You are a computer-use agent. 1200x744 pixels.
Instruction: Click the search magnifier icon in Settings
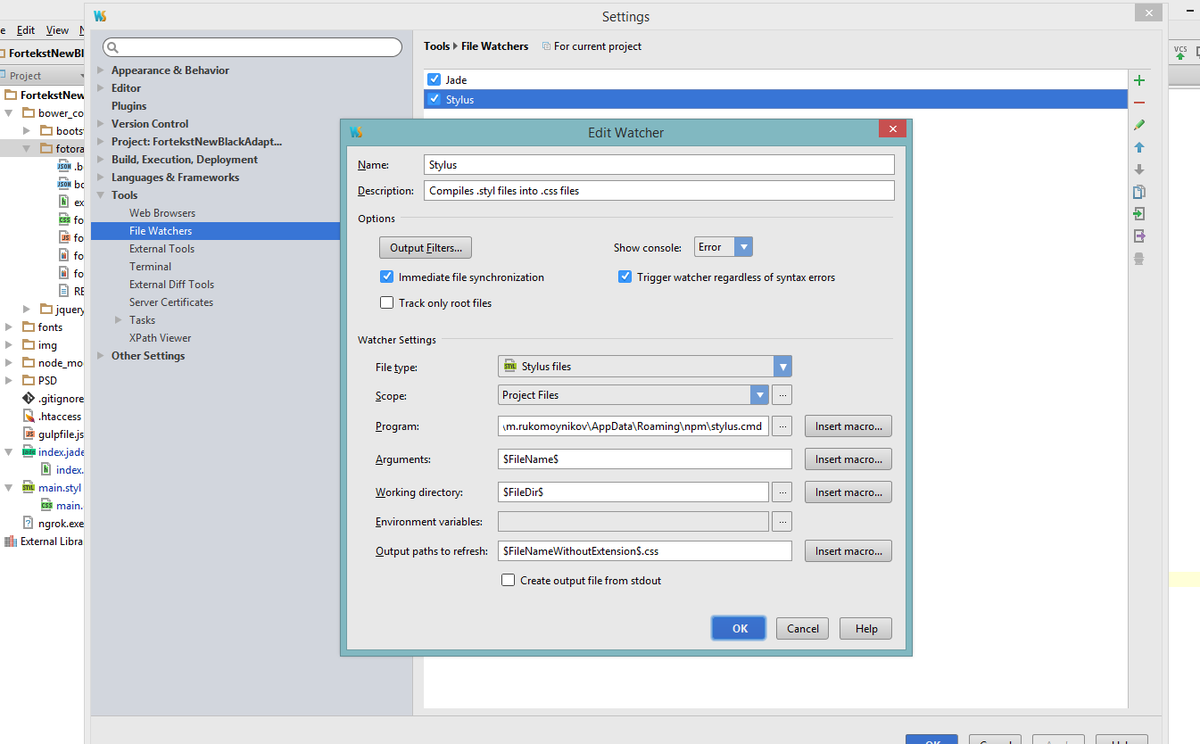pos(114,47)
